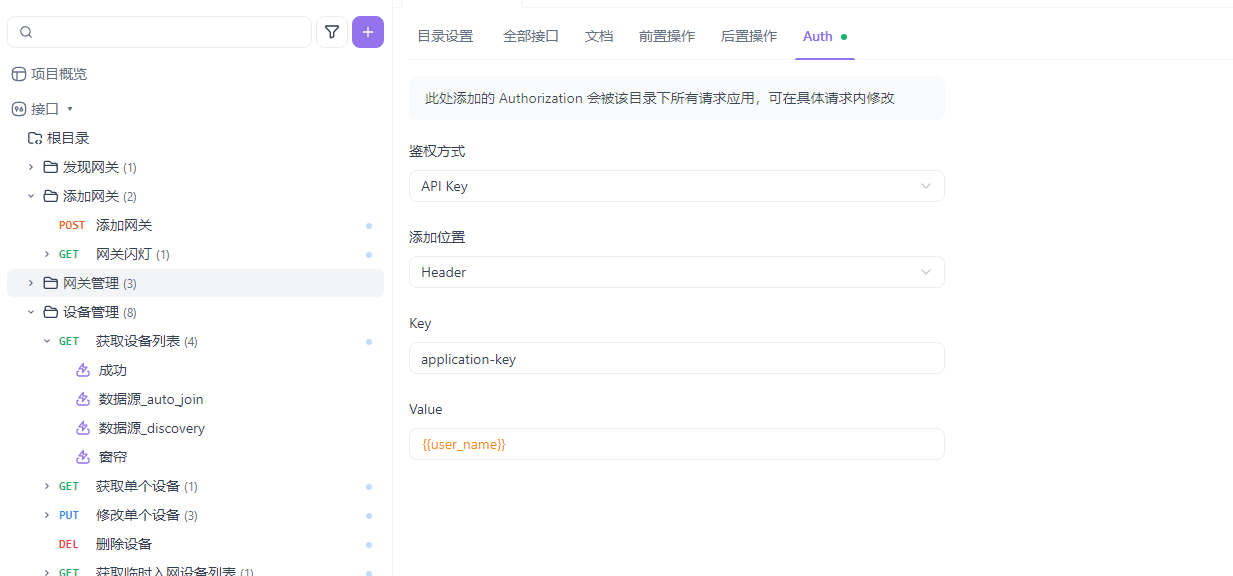The image size is (1233, 576).
Task: Click the 根目录 root folder icon
Action: [x=34, y=138]
